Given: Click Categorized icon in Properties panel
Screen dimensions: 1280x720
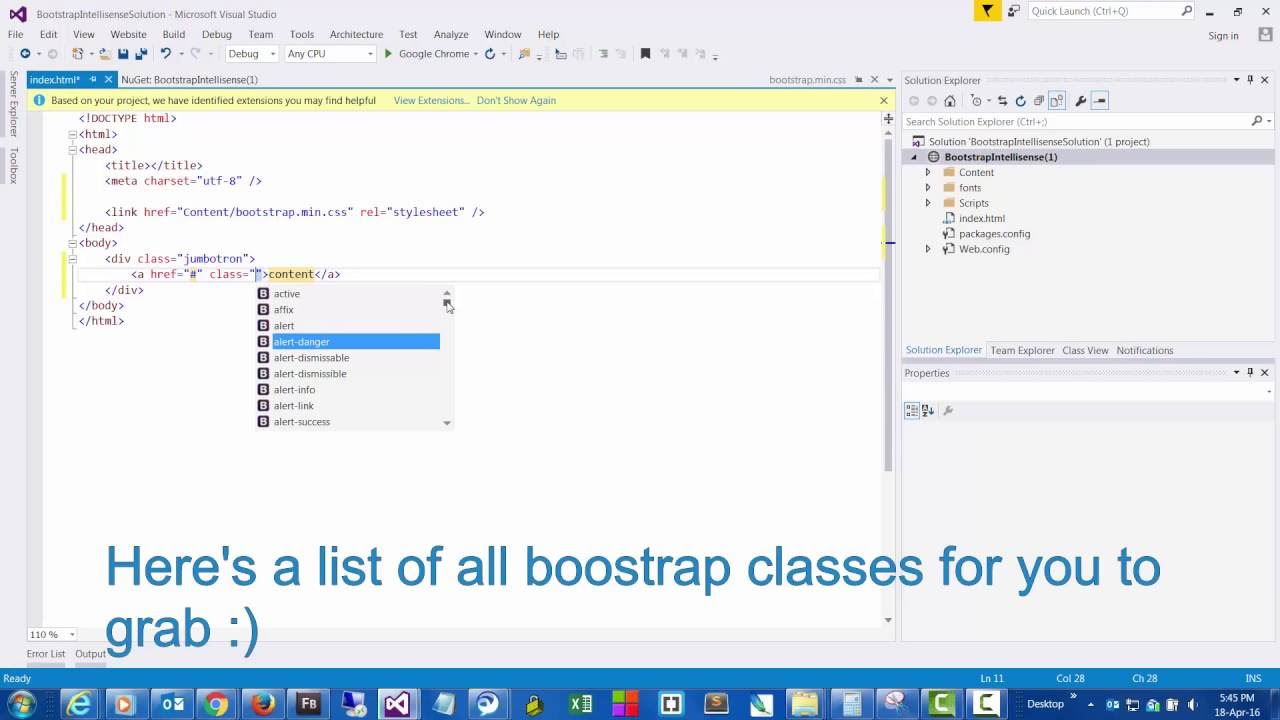Looking at the screenshot, I should (x=912, y=410).
